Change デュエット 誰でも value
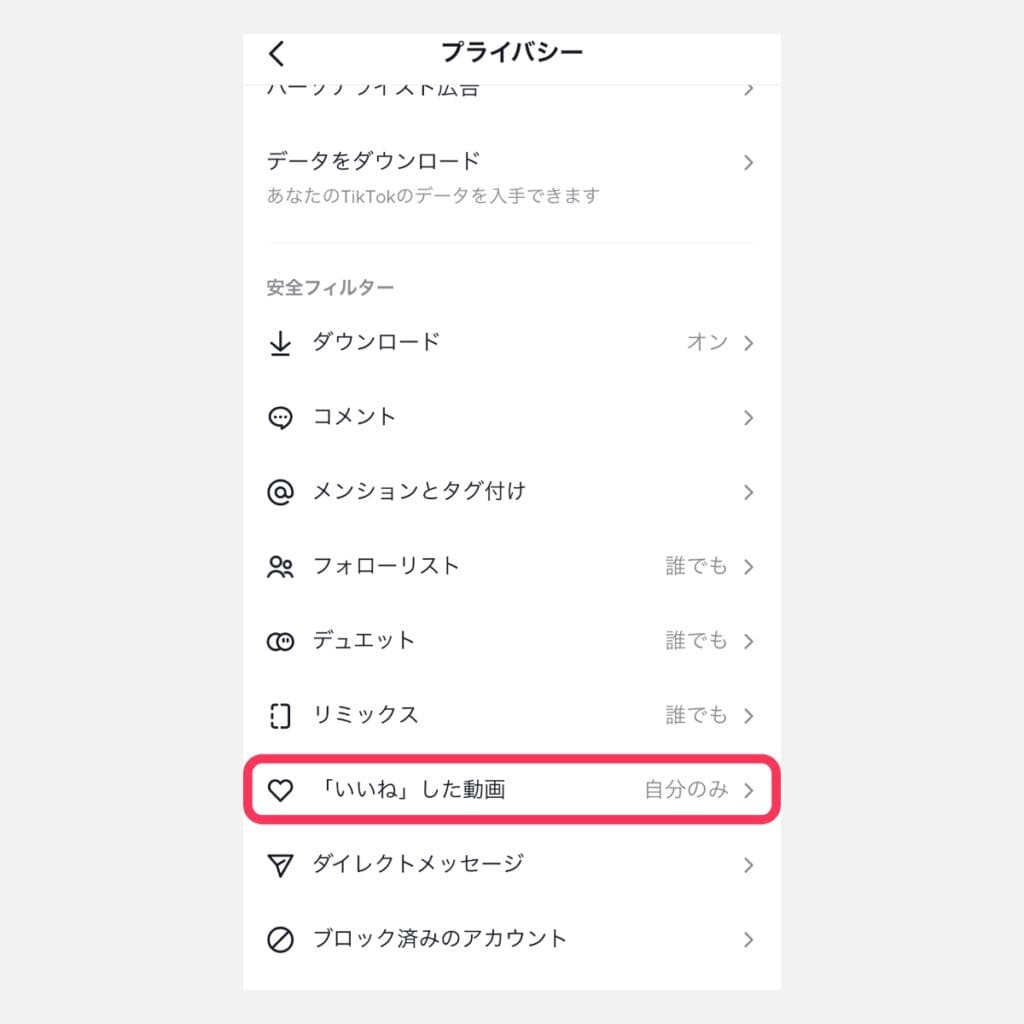 696,640
